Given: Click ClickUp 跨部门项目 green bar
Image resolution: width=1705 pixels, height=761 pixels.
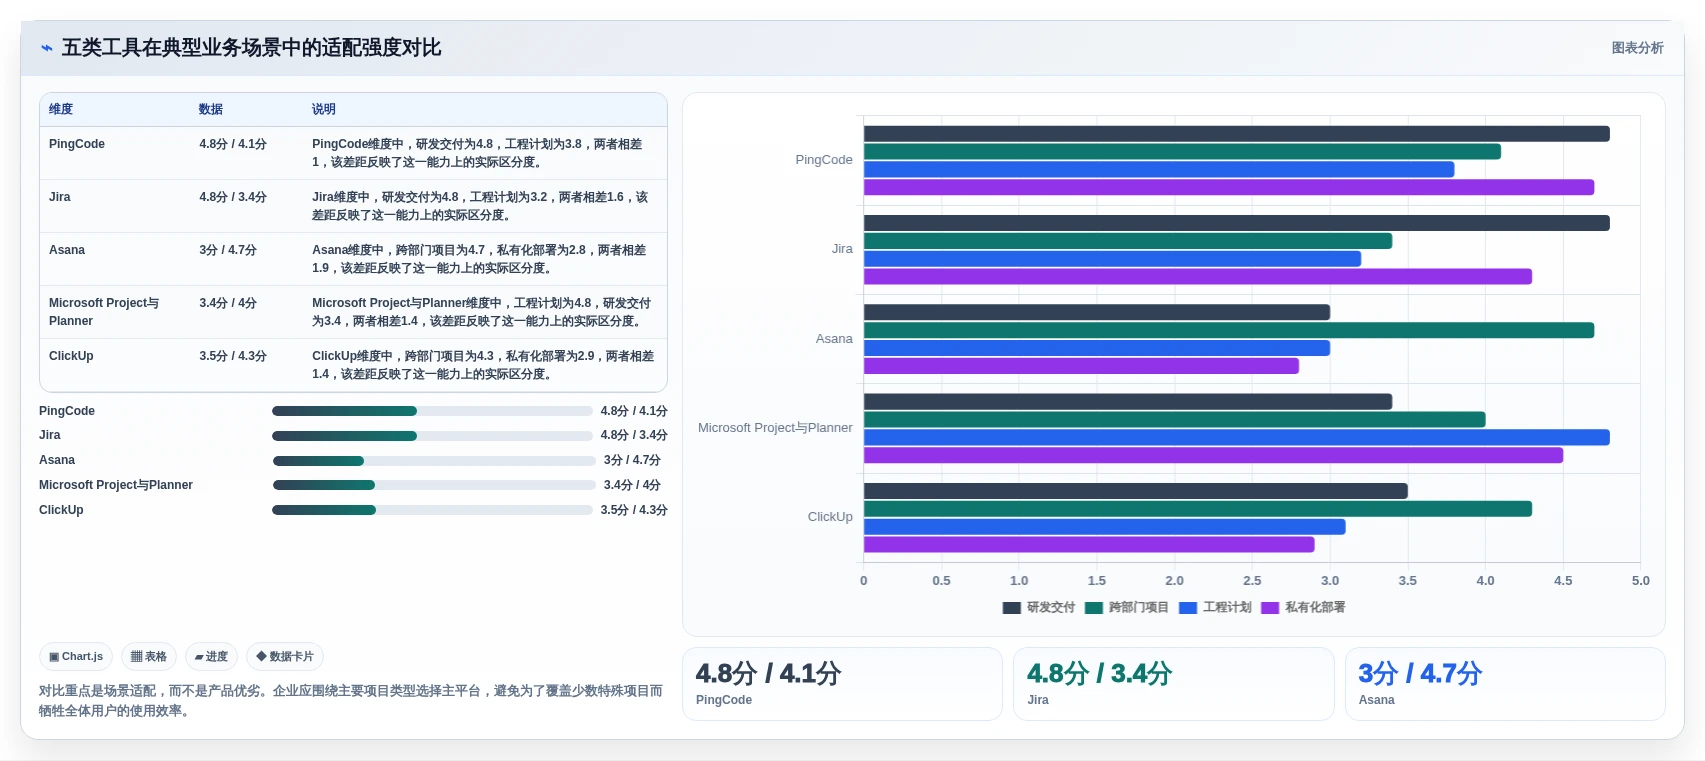Looking at the screenshot, I should pos(1198,509).
